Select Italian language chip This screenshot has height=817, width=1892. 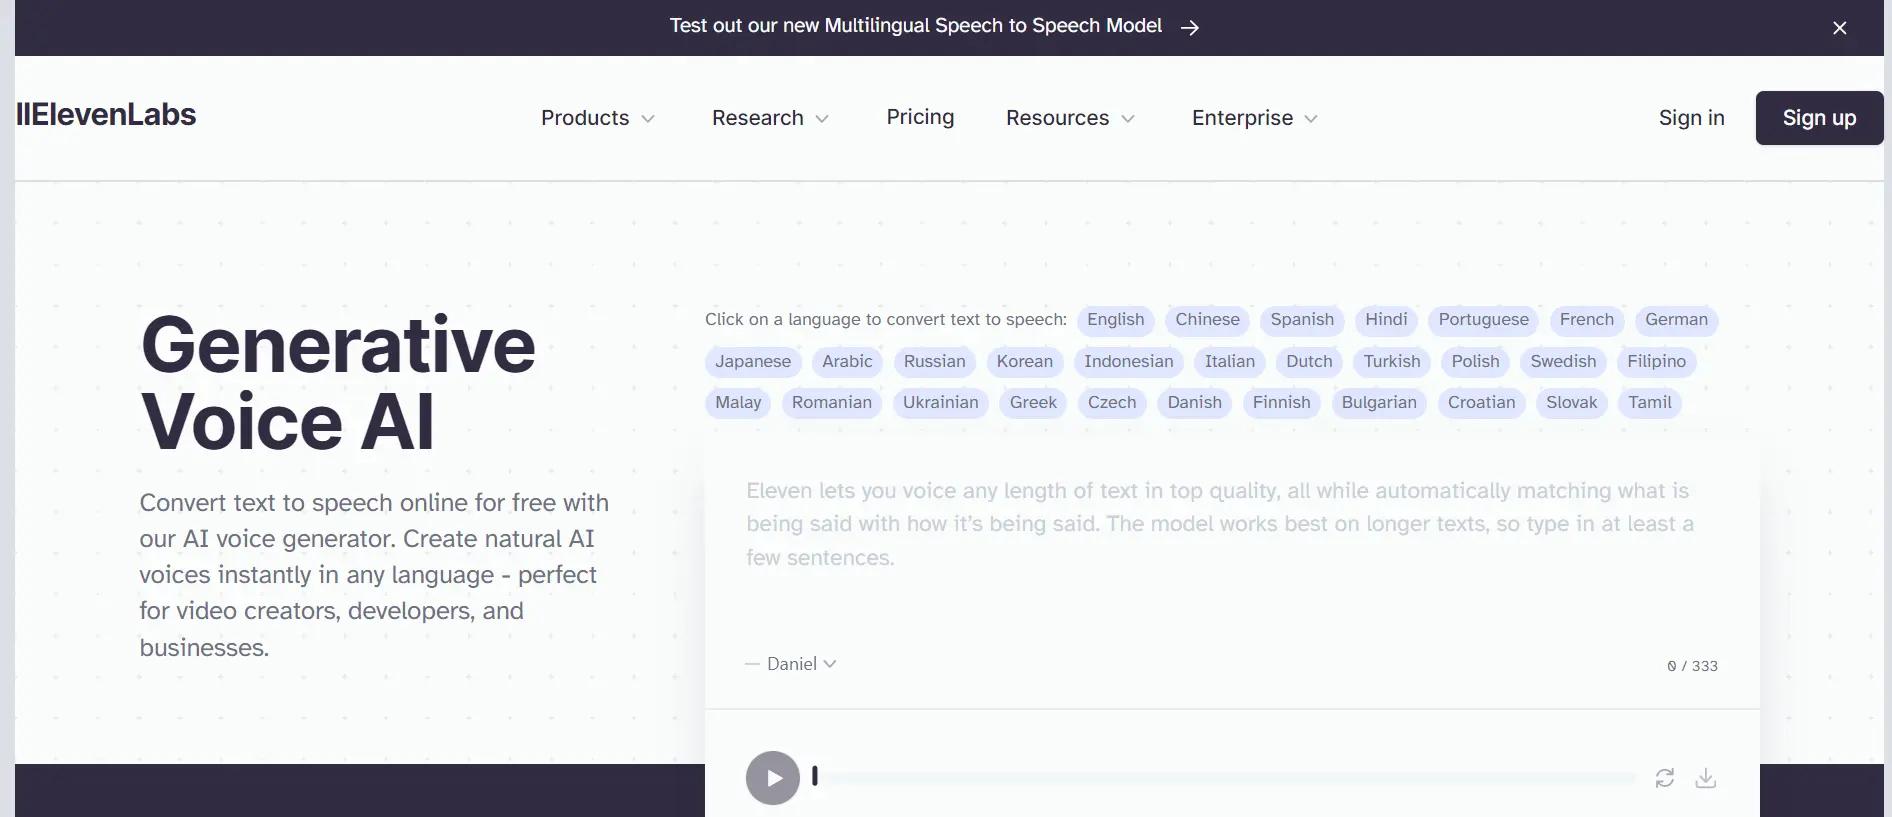[1229, 362]
